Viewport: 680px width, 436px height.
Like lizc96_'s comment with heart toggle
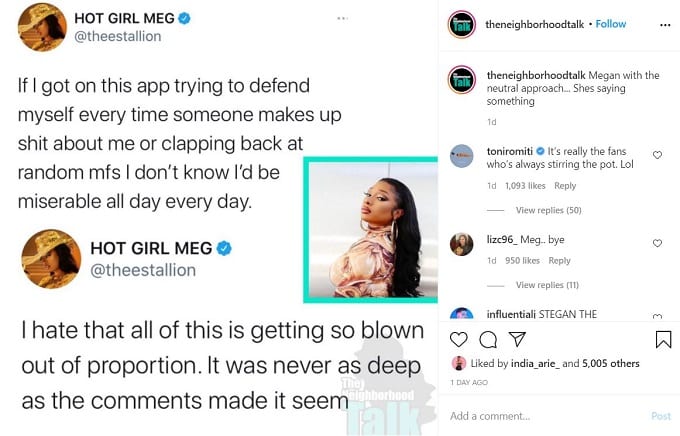click(x=657, y=243)
